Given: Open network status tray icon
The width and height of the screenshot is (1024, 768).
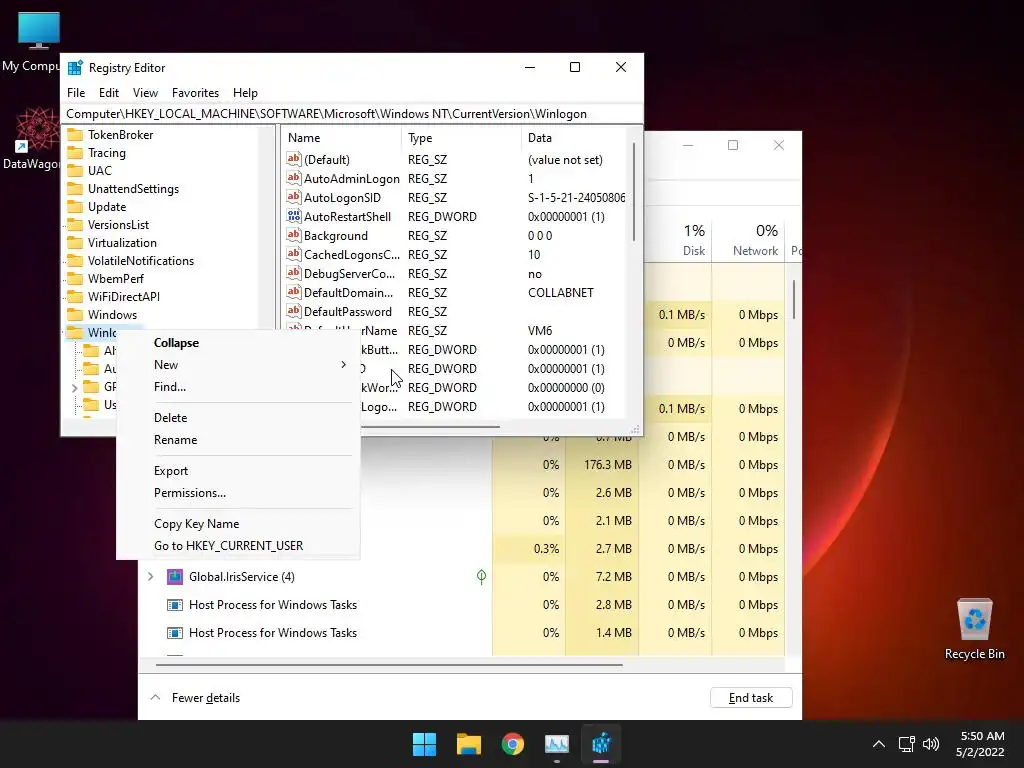Looking at the screenshot, I should coord(906,744).
